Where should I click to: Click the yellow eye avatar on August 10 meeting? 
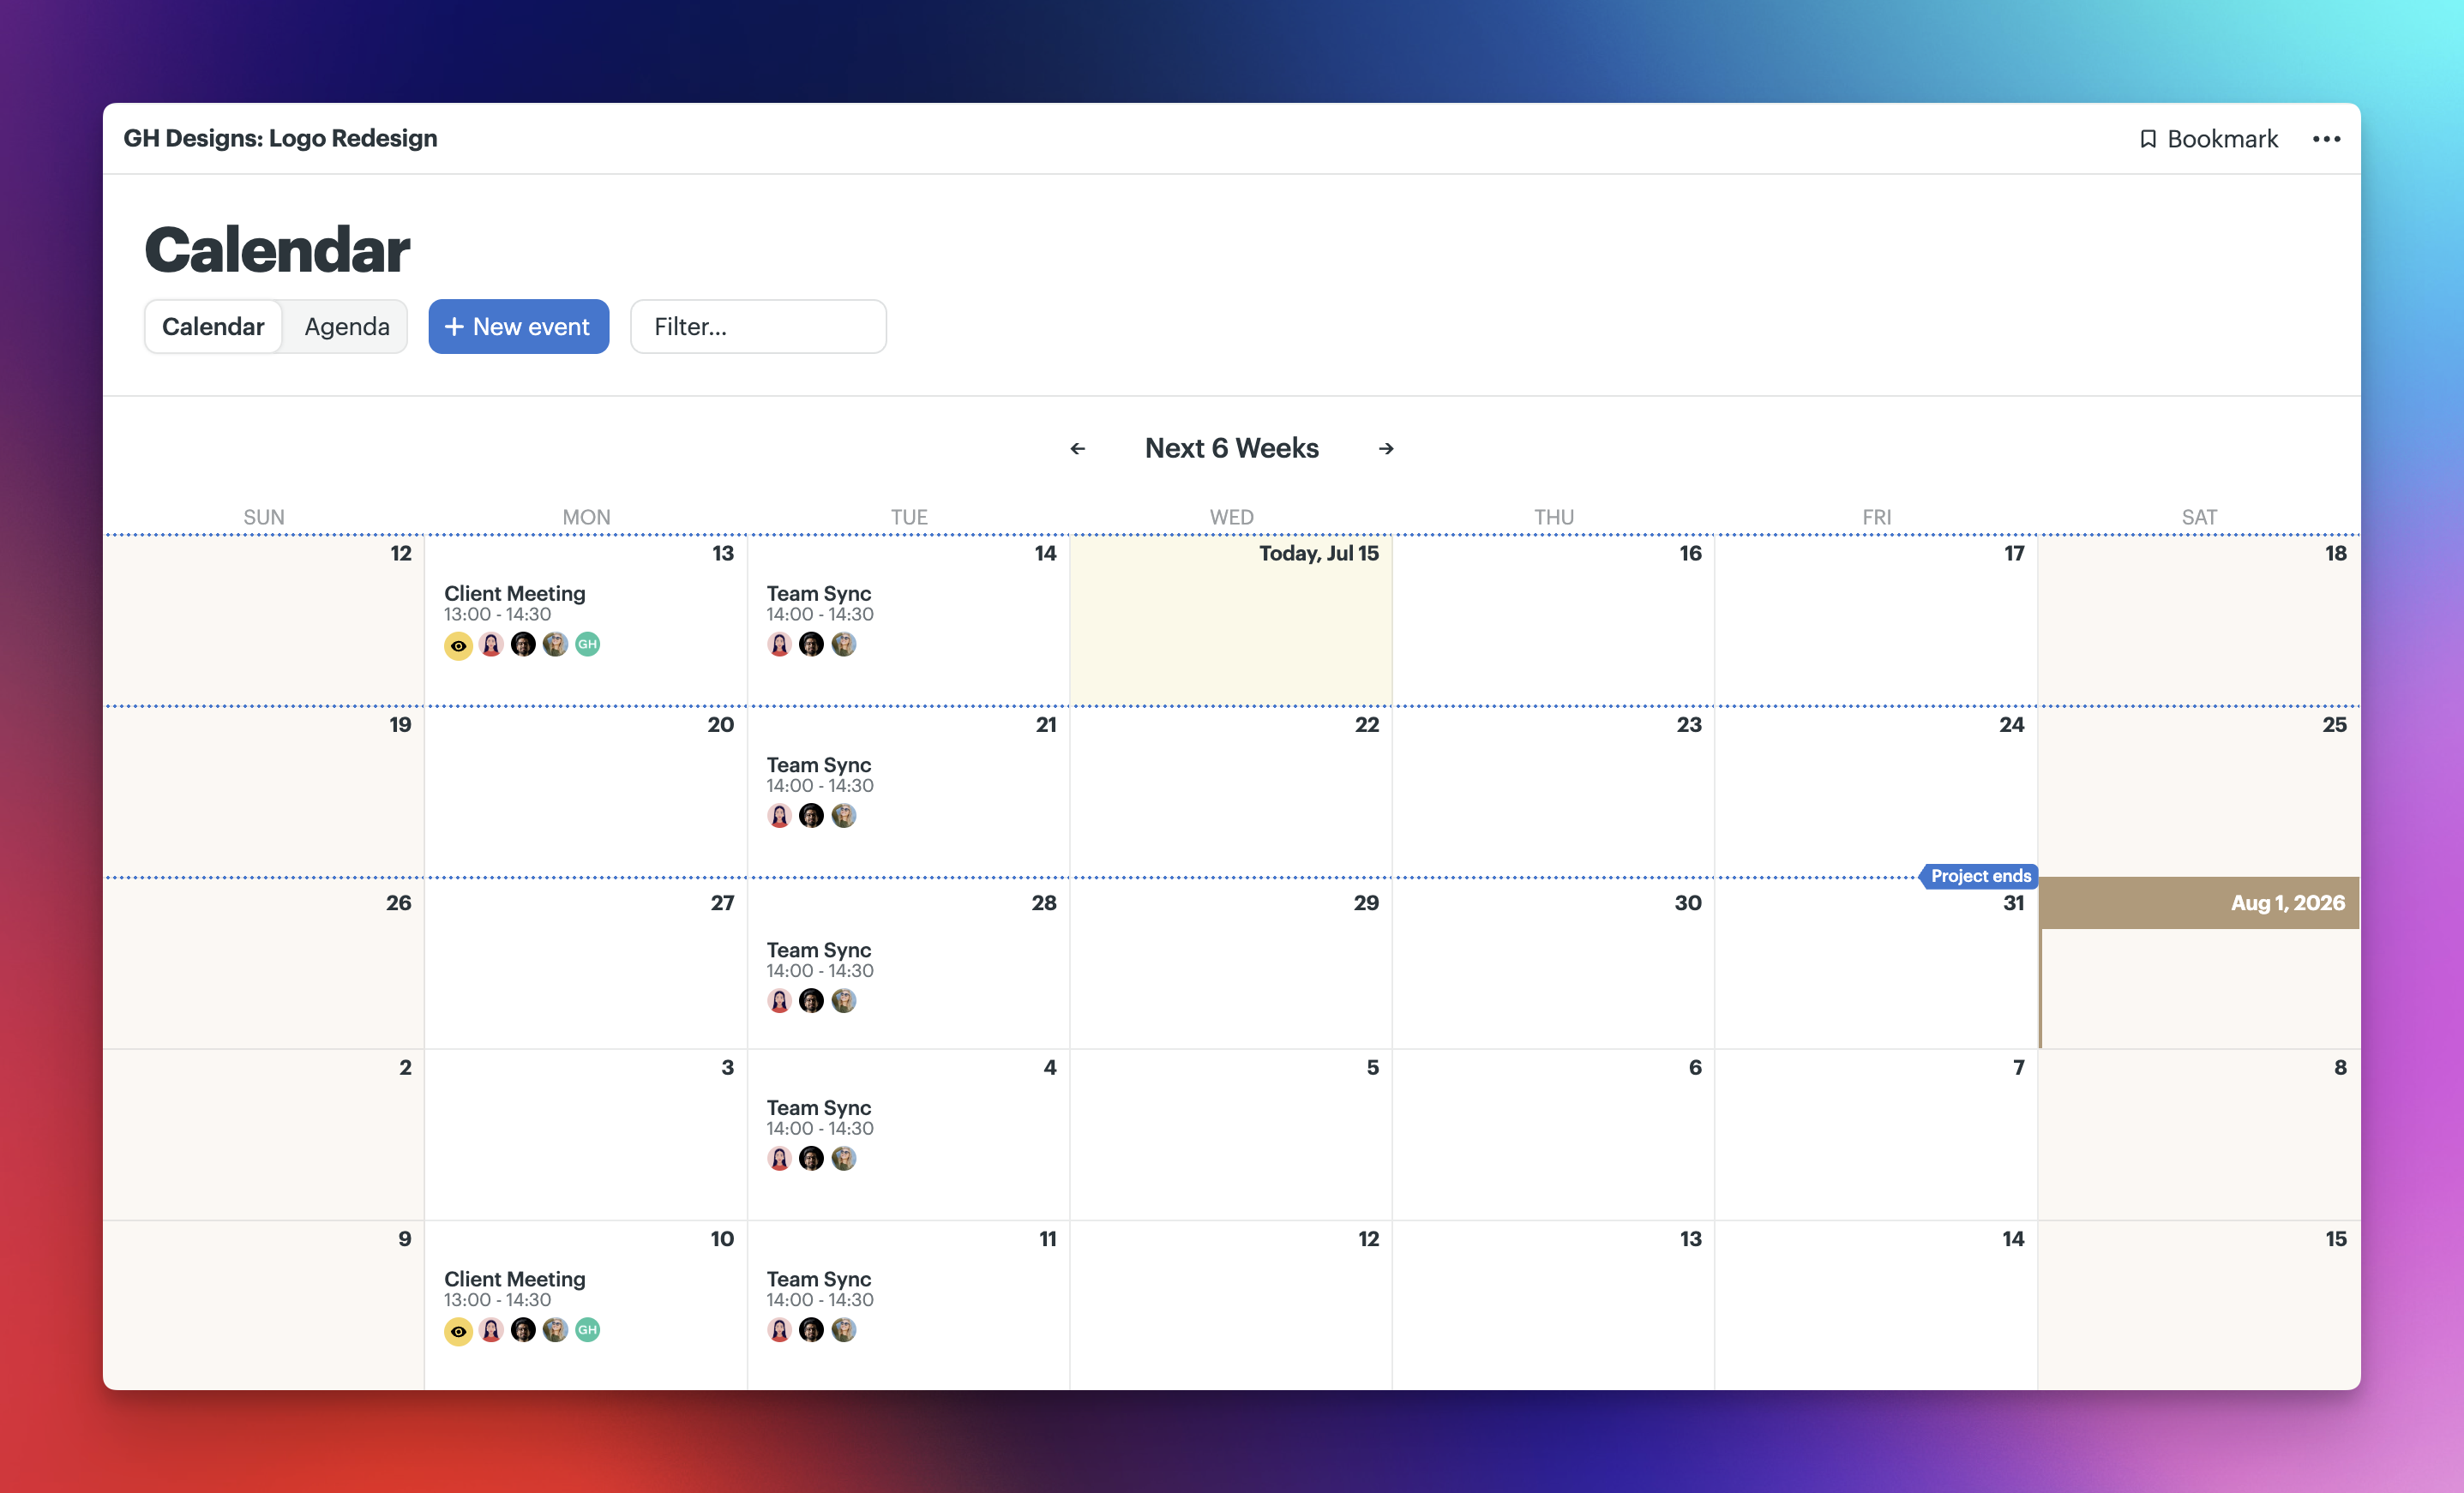click(x=458, y=1331)
